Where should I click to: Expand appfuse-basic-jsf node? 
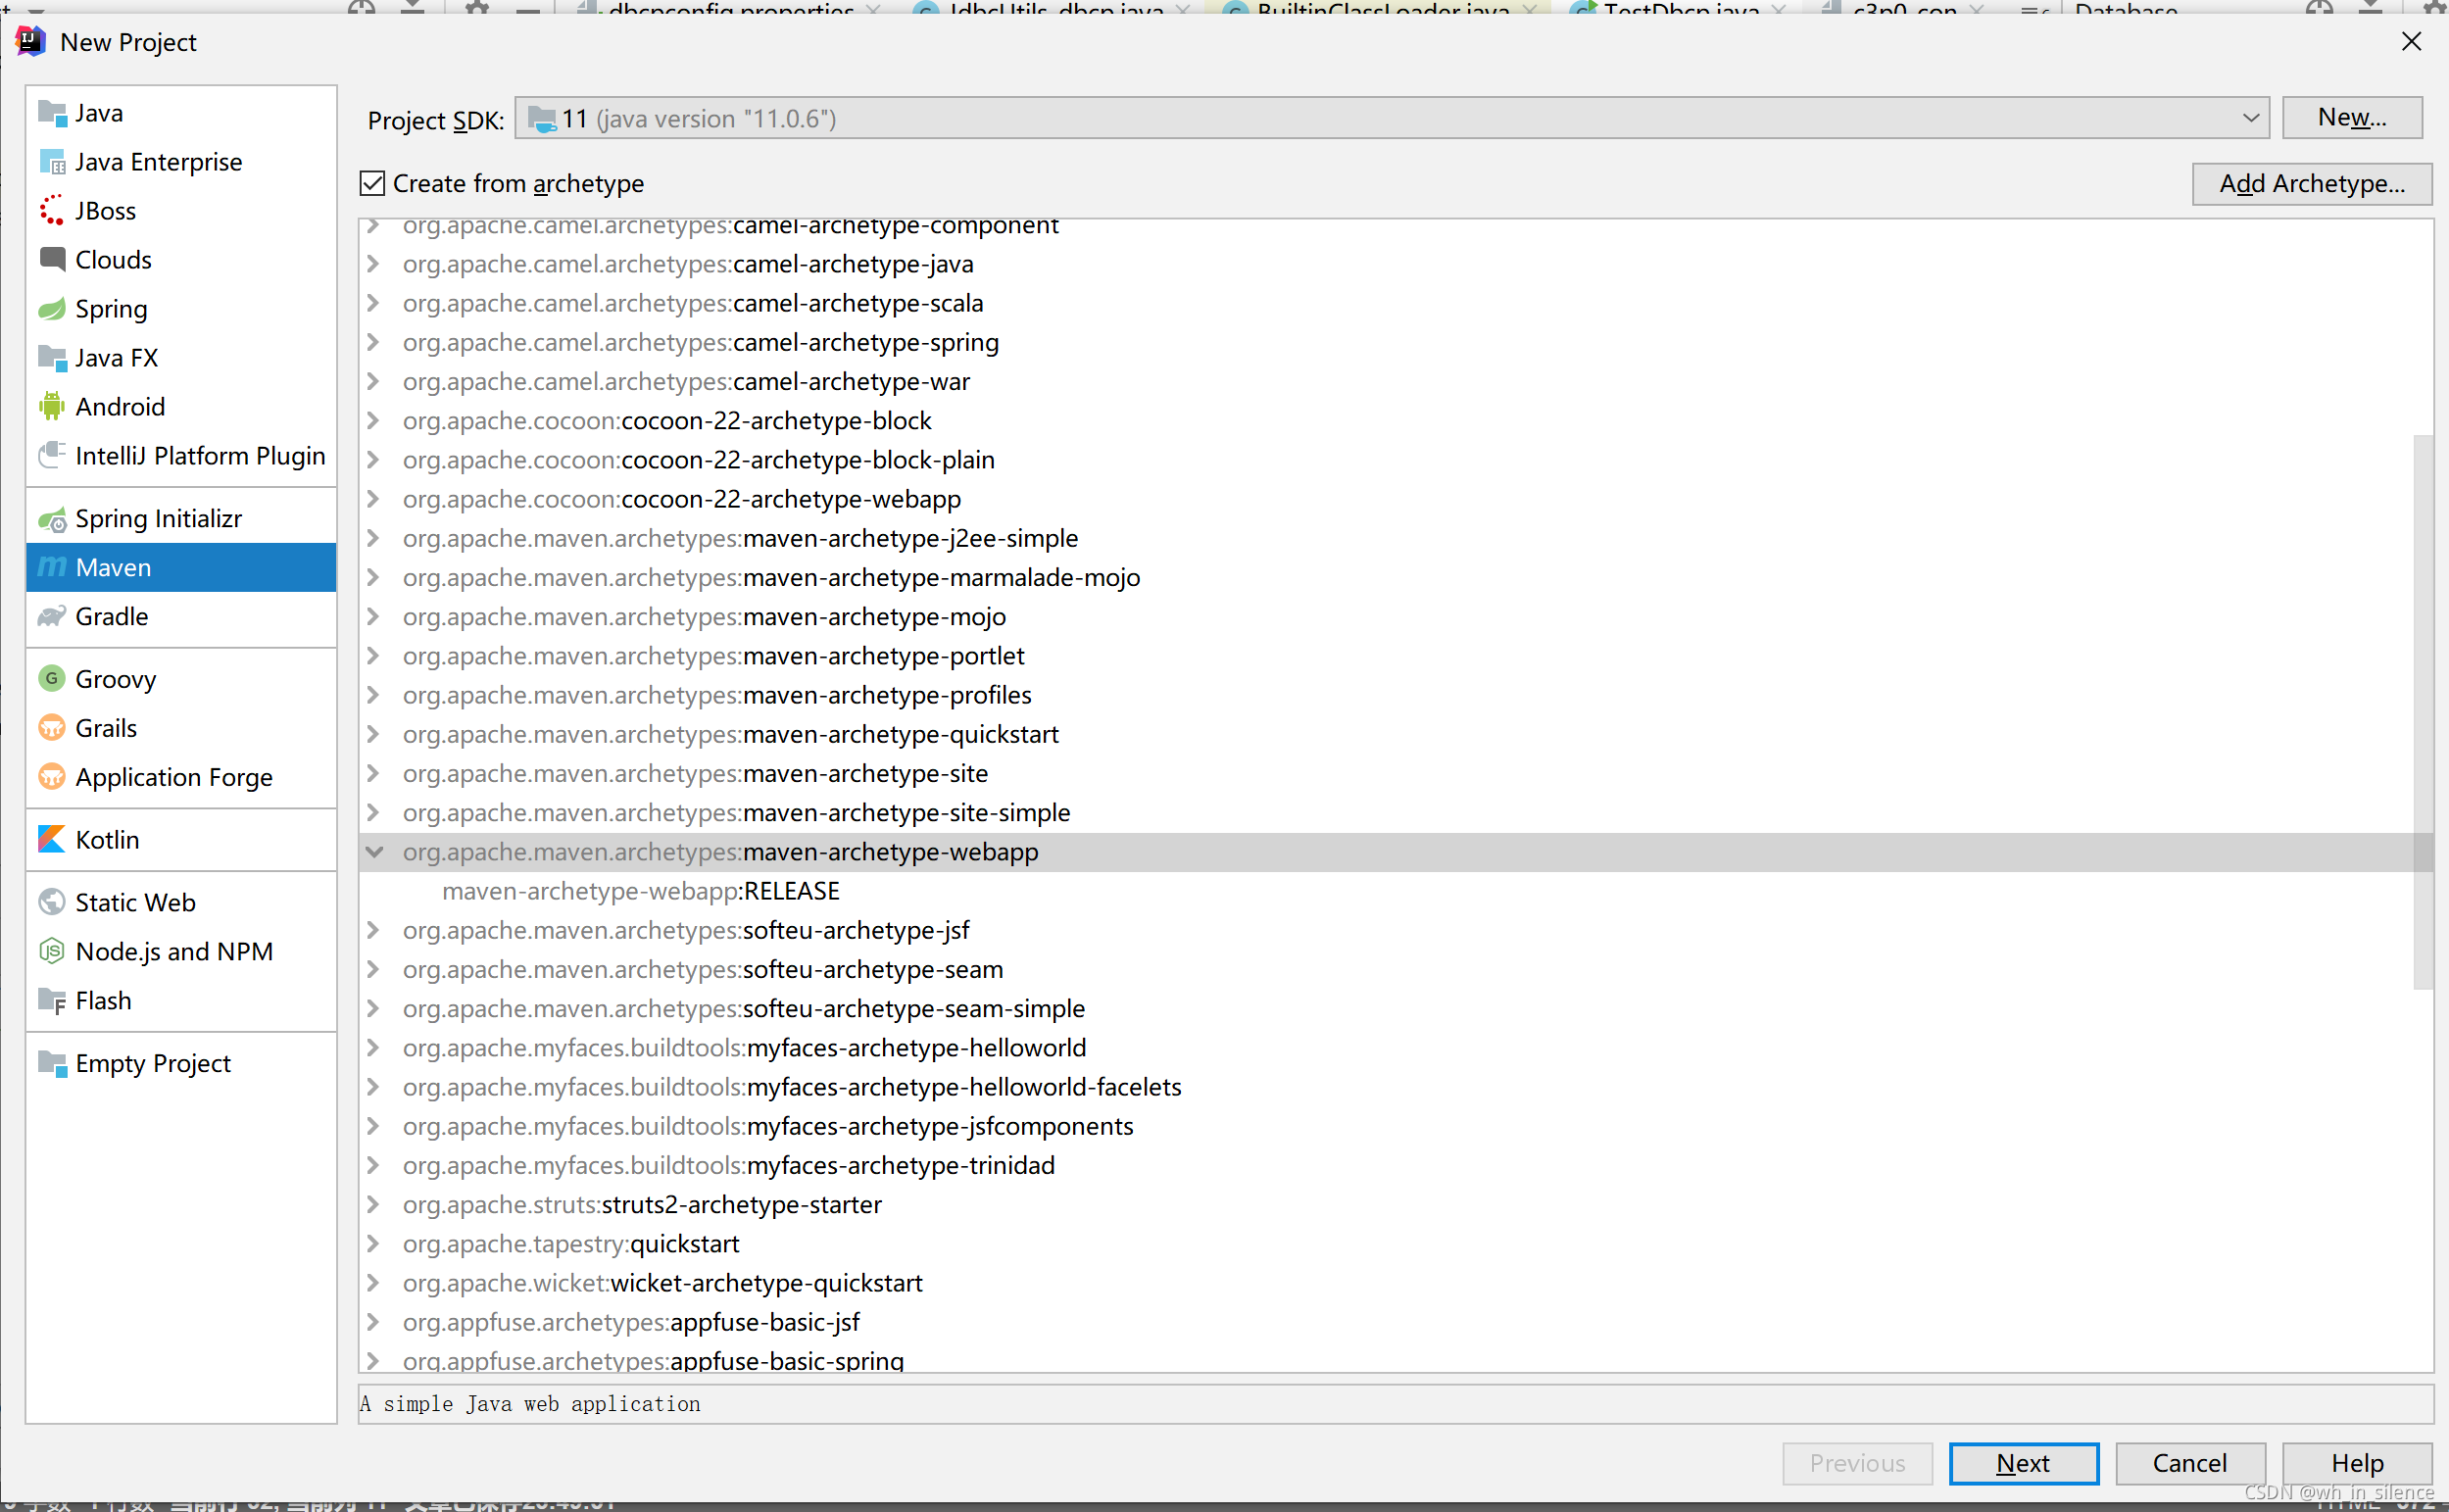373,1322
